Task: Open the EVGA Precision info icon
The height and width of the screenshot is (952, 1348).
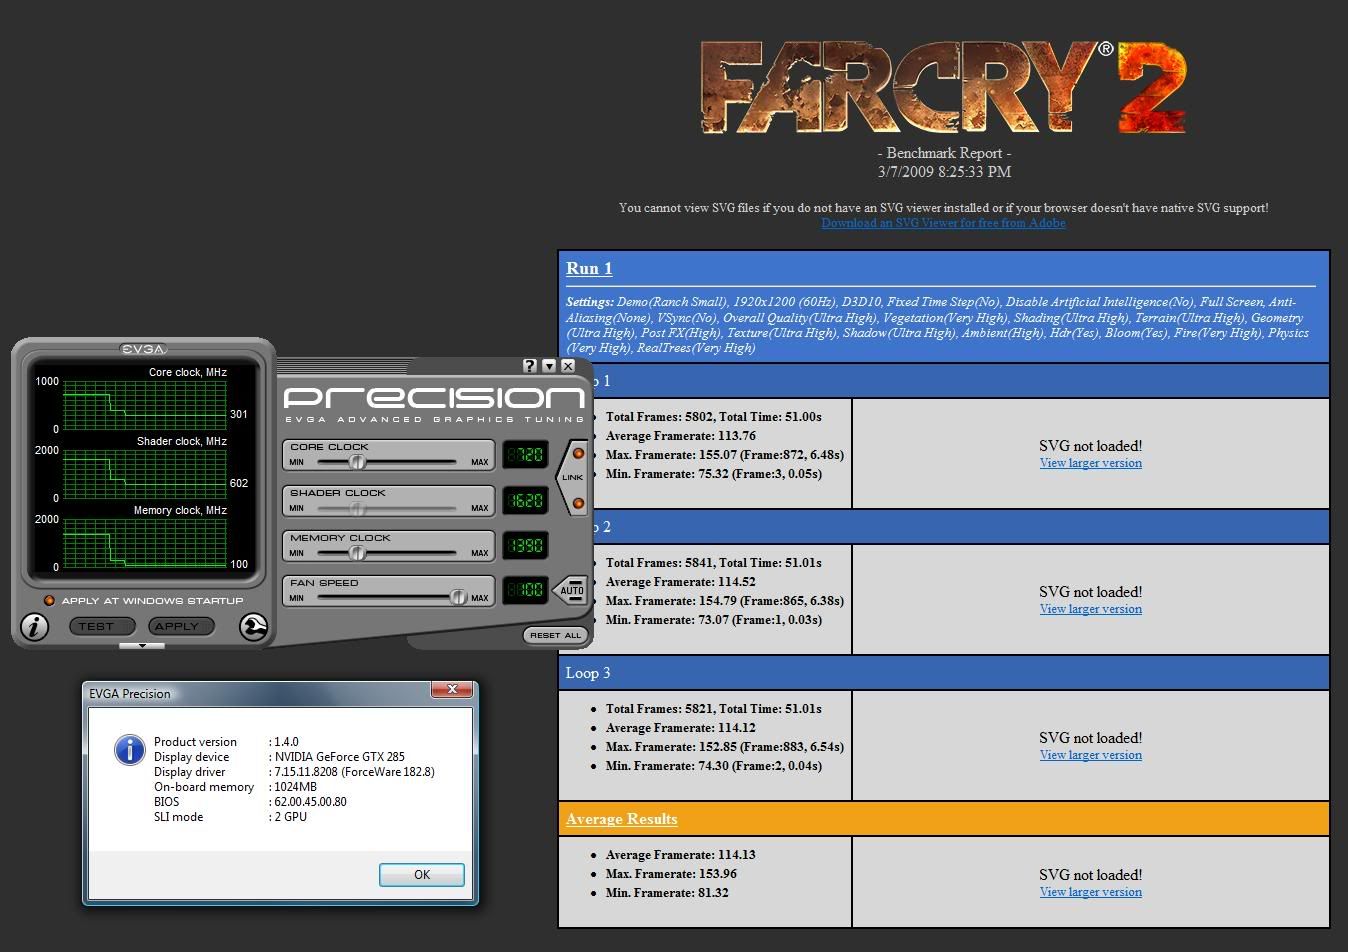Action: 35,627
